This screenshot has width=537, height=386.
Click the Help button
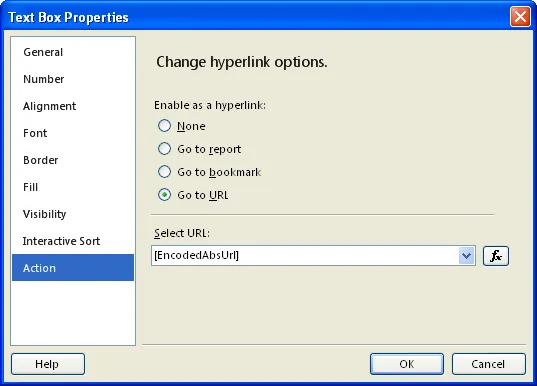point(48,364)
